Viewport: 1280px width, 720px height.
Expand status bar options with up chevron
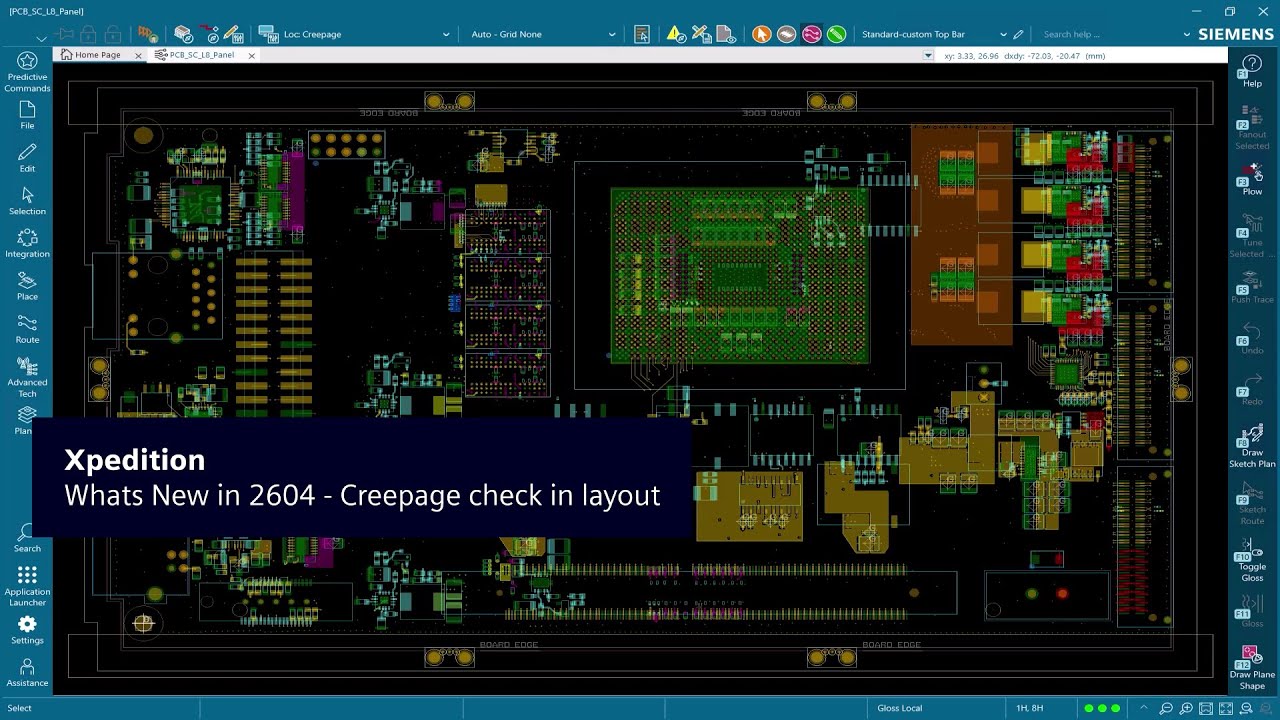[x=1144, y=708]
